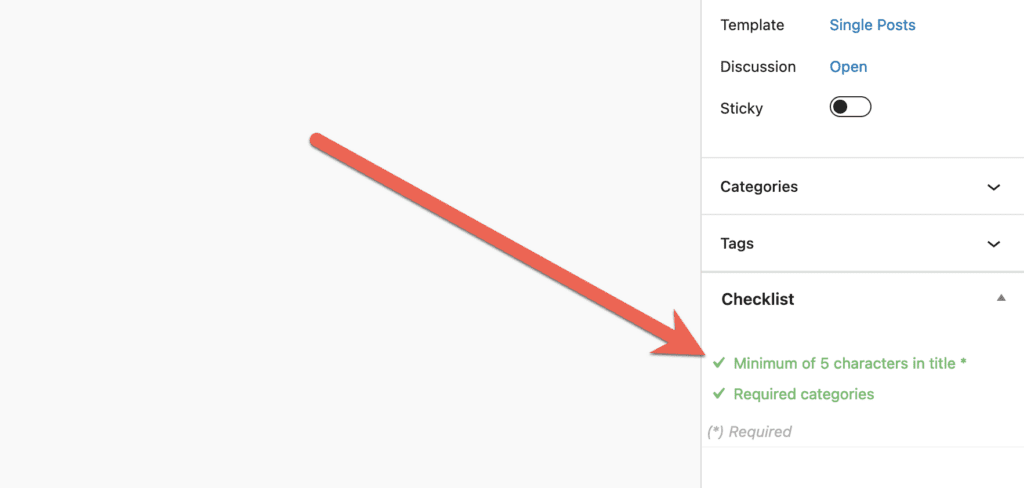
Task: Click the (*) Required footnote
Action: tap(749, 432)
